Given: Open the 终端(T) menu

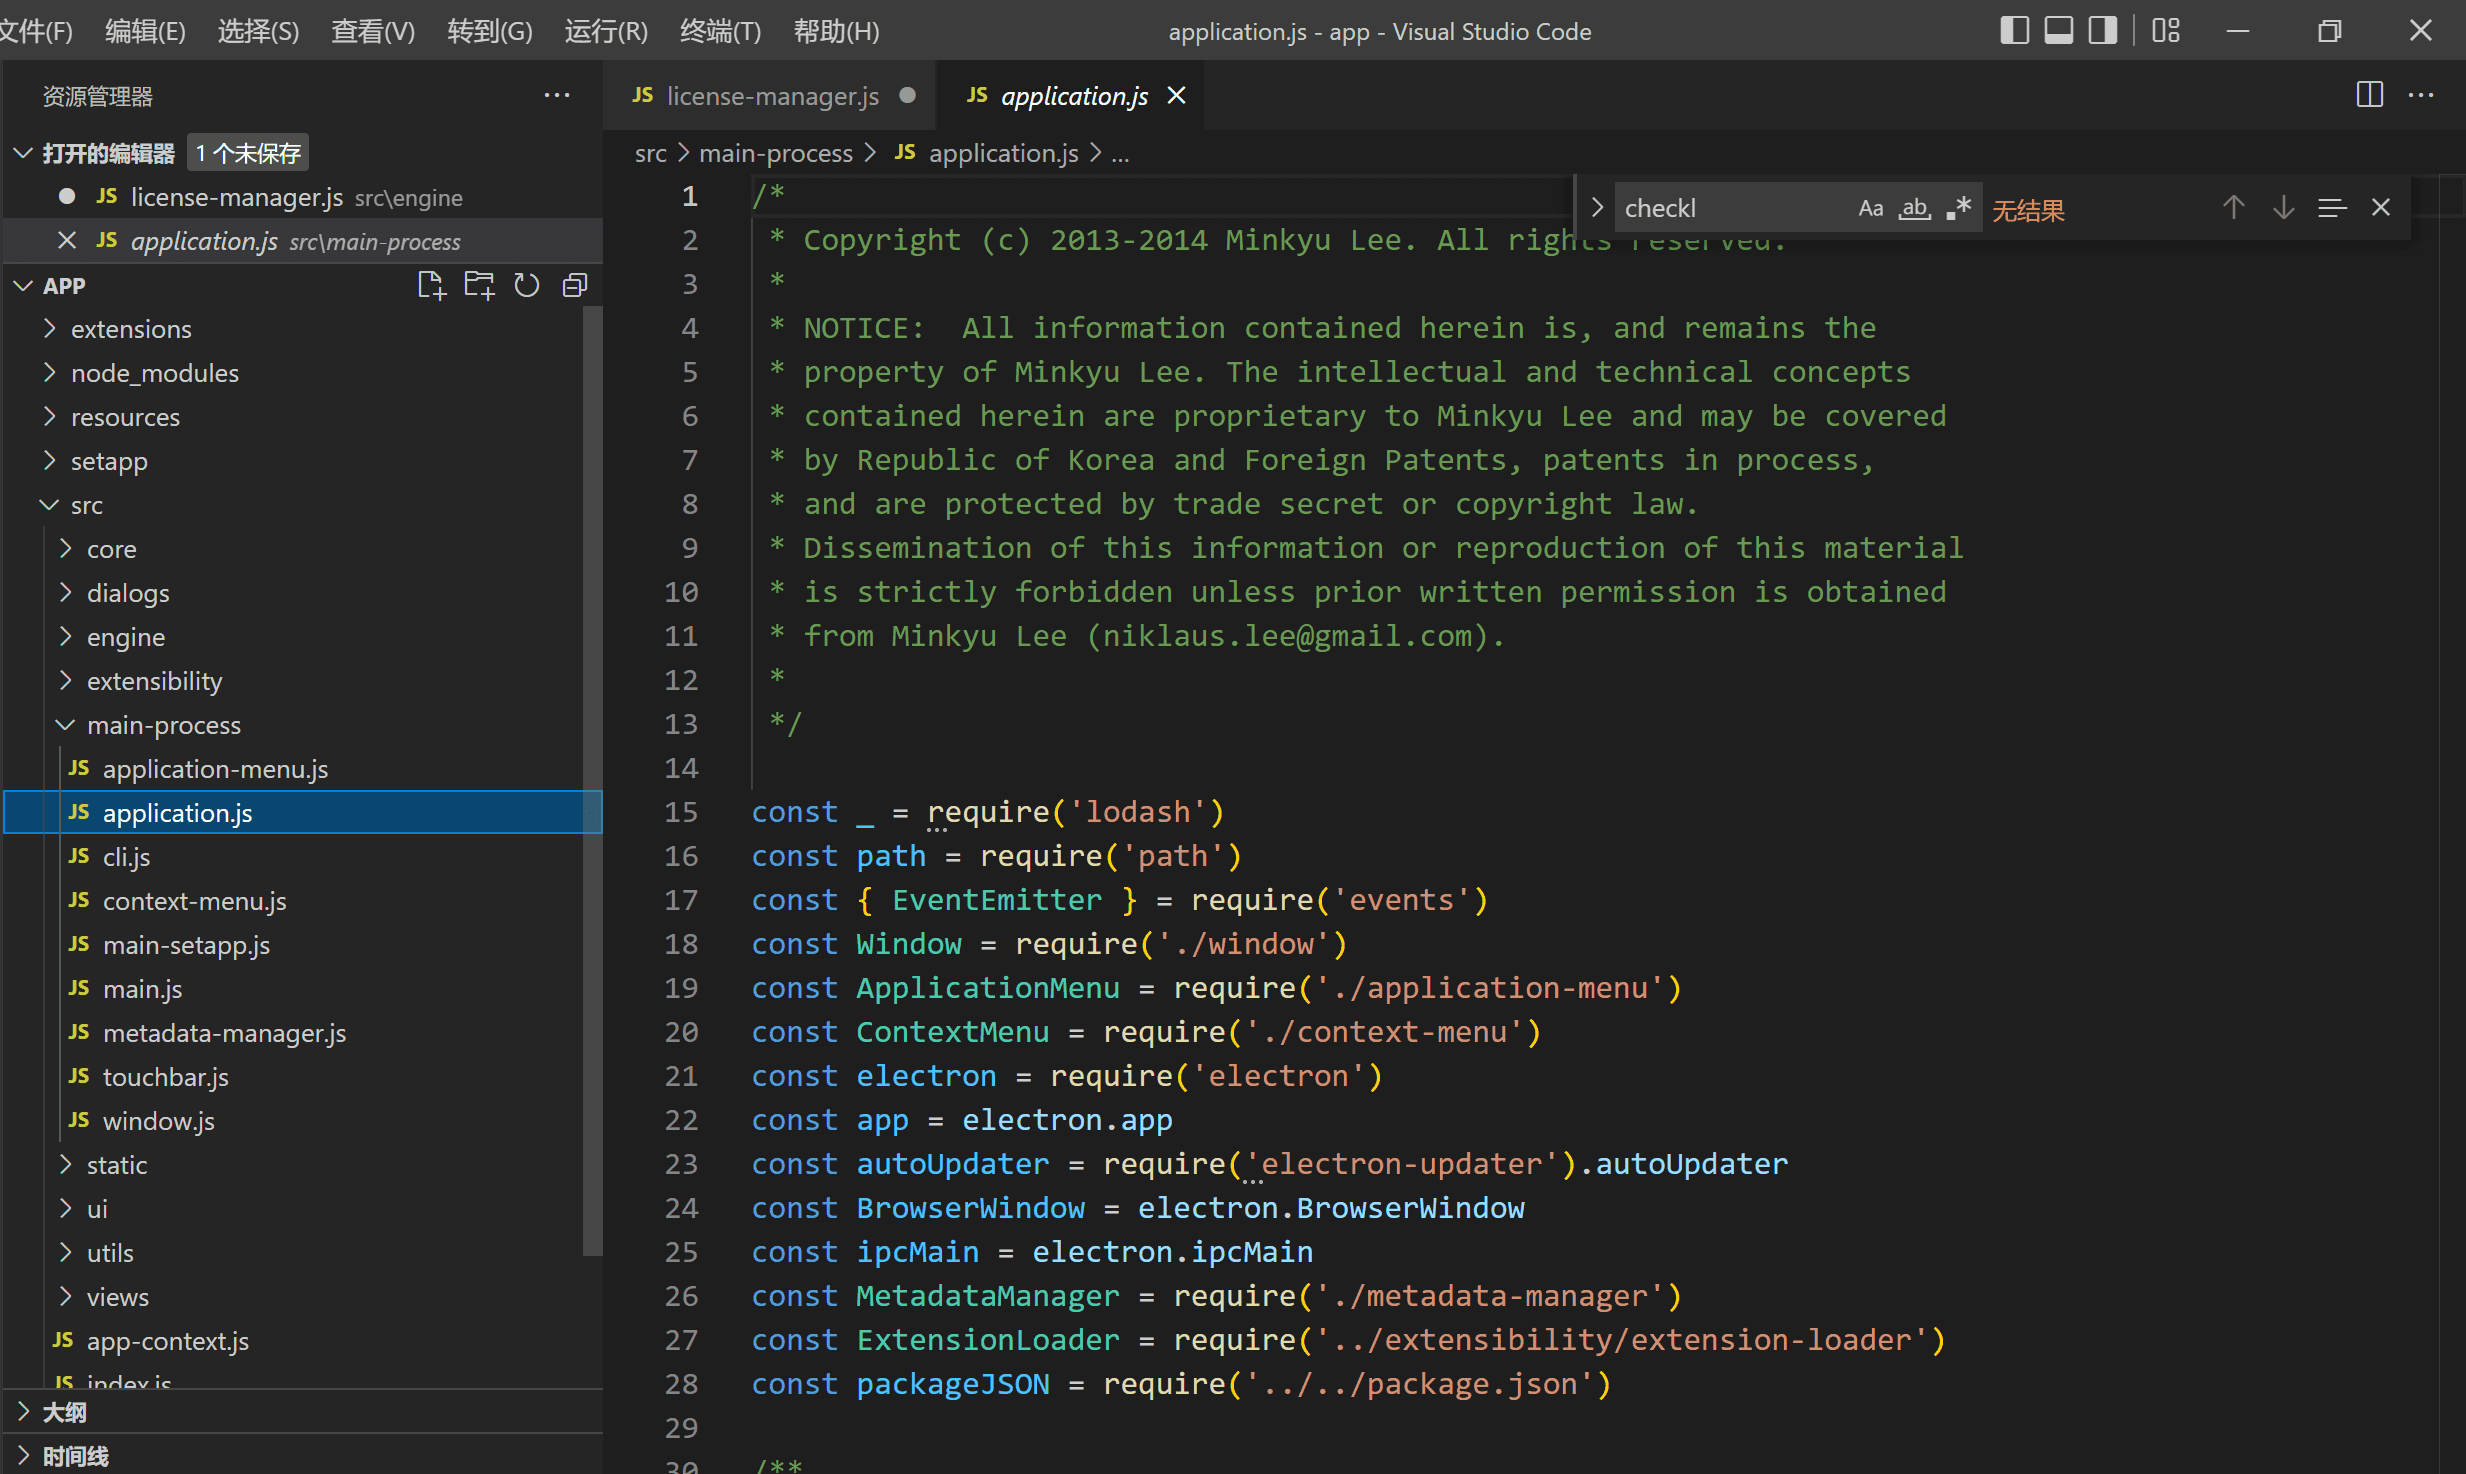Looking at the screenshot, I should point(720,31).
